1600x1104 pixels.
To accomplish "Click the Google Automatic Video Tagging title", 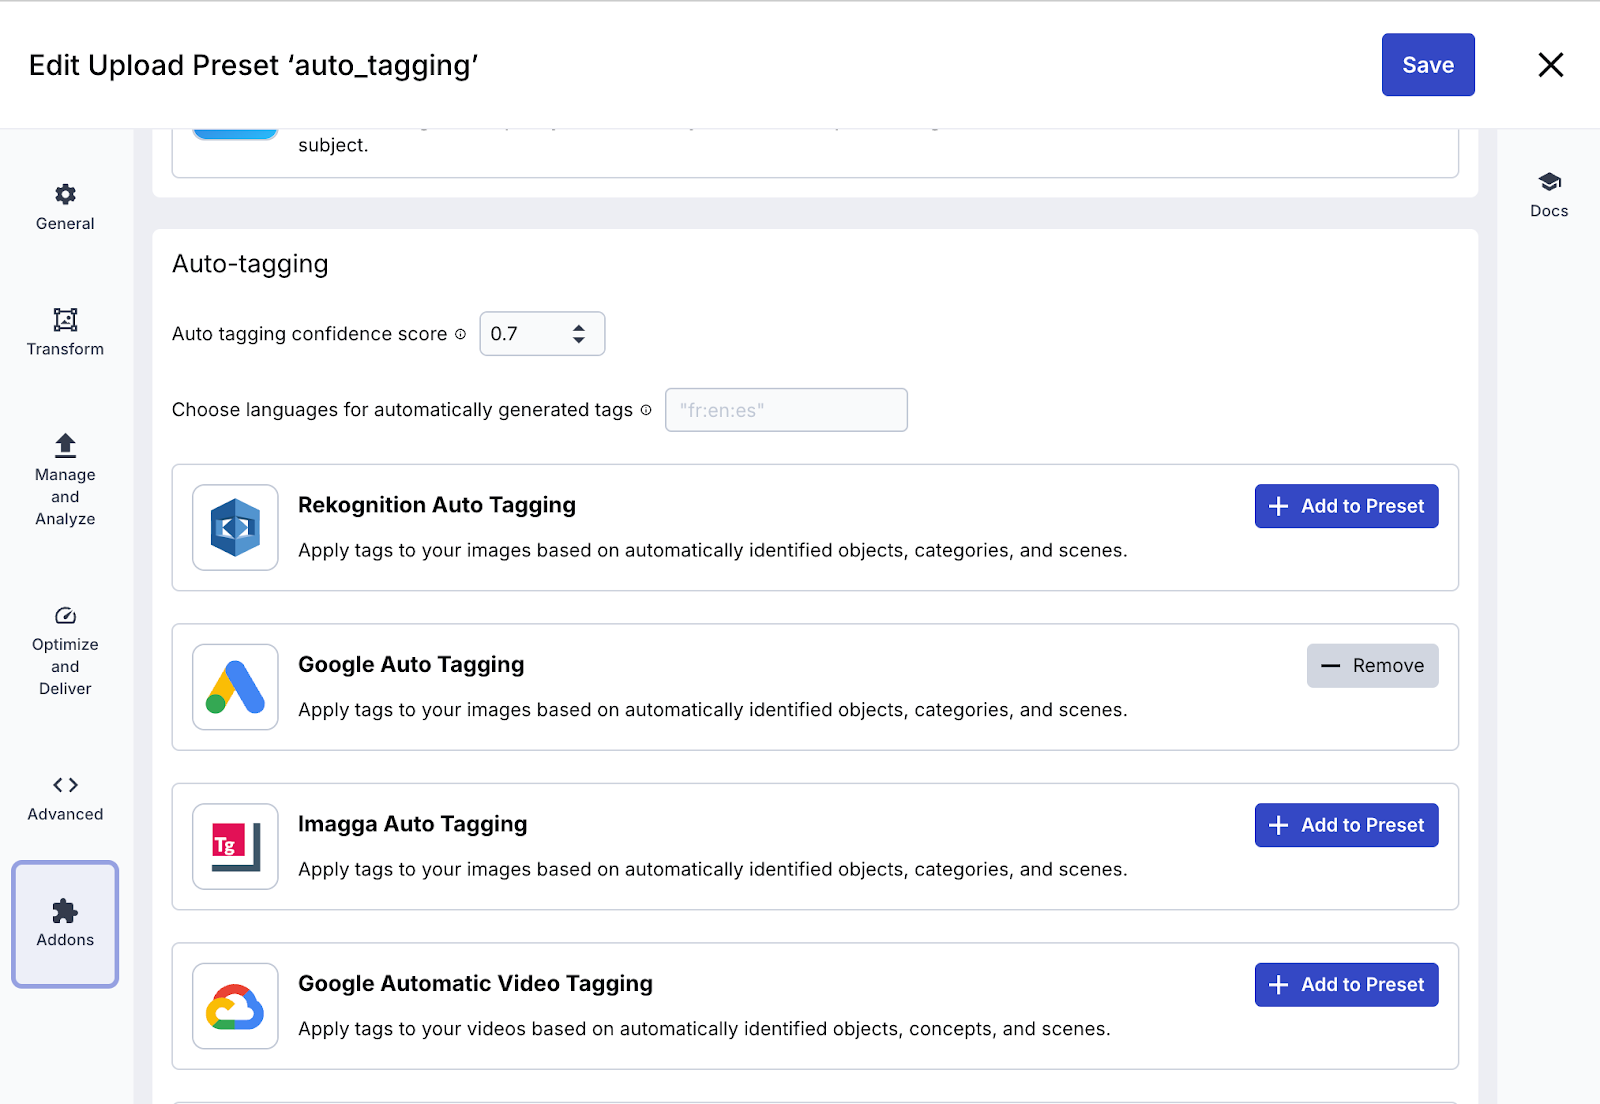I will coord(475,984).
